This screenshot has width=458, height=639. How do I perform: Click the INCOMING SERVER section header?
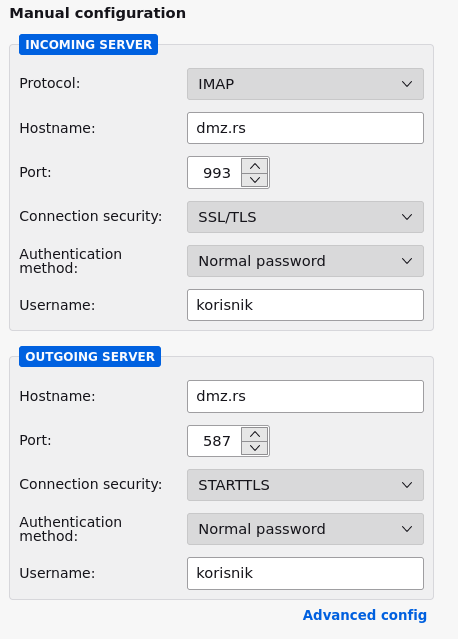(88, 44)
